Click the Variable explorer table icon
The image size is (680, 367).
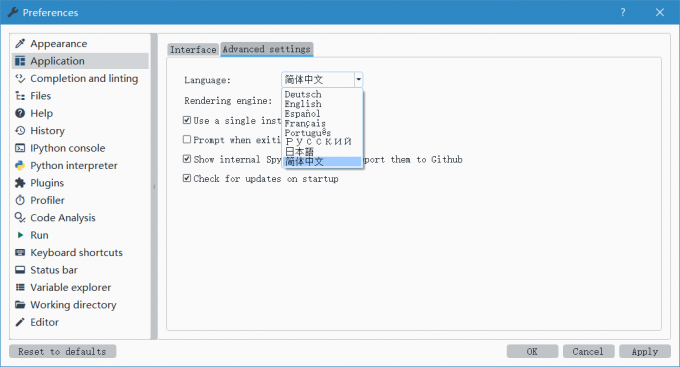(x=20, y=287)
